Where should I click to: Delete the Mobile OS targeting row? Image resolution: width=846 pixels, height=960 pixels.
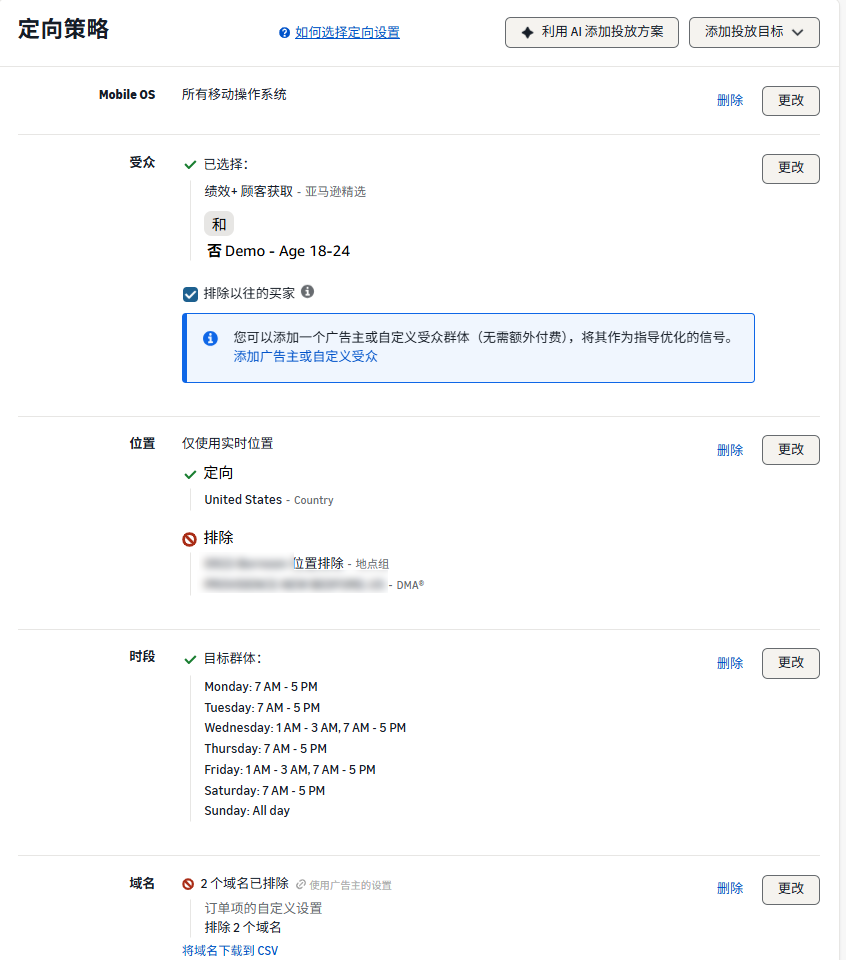(x=730, y=100)
